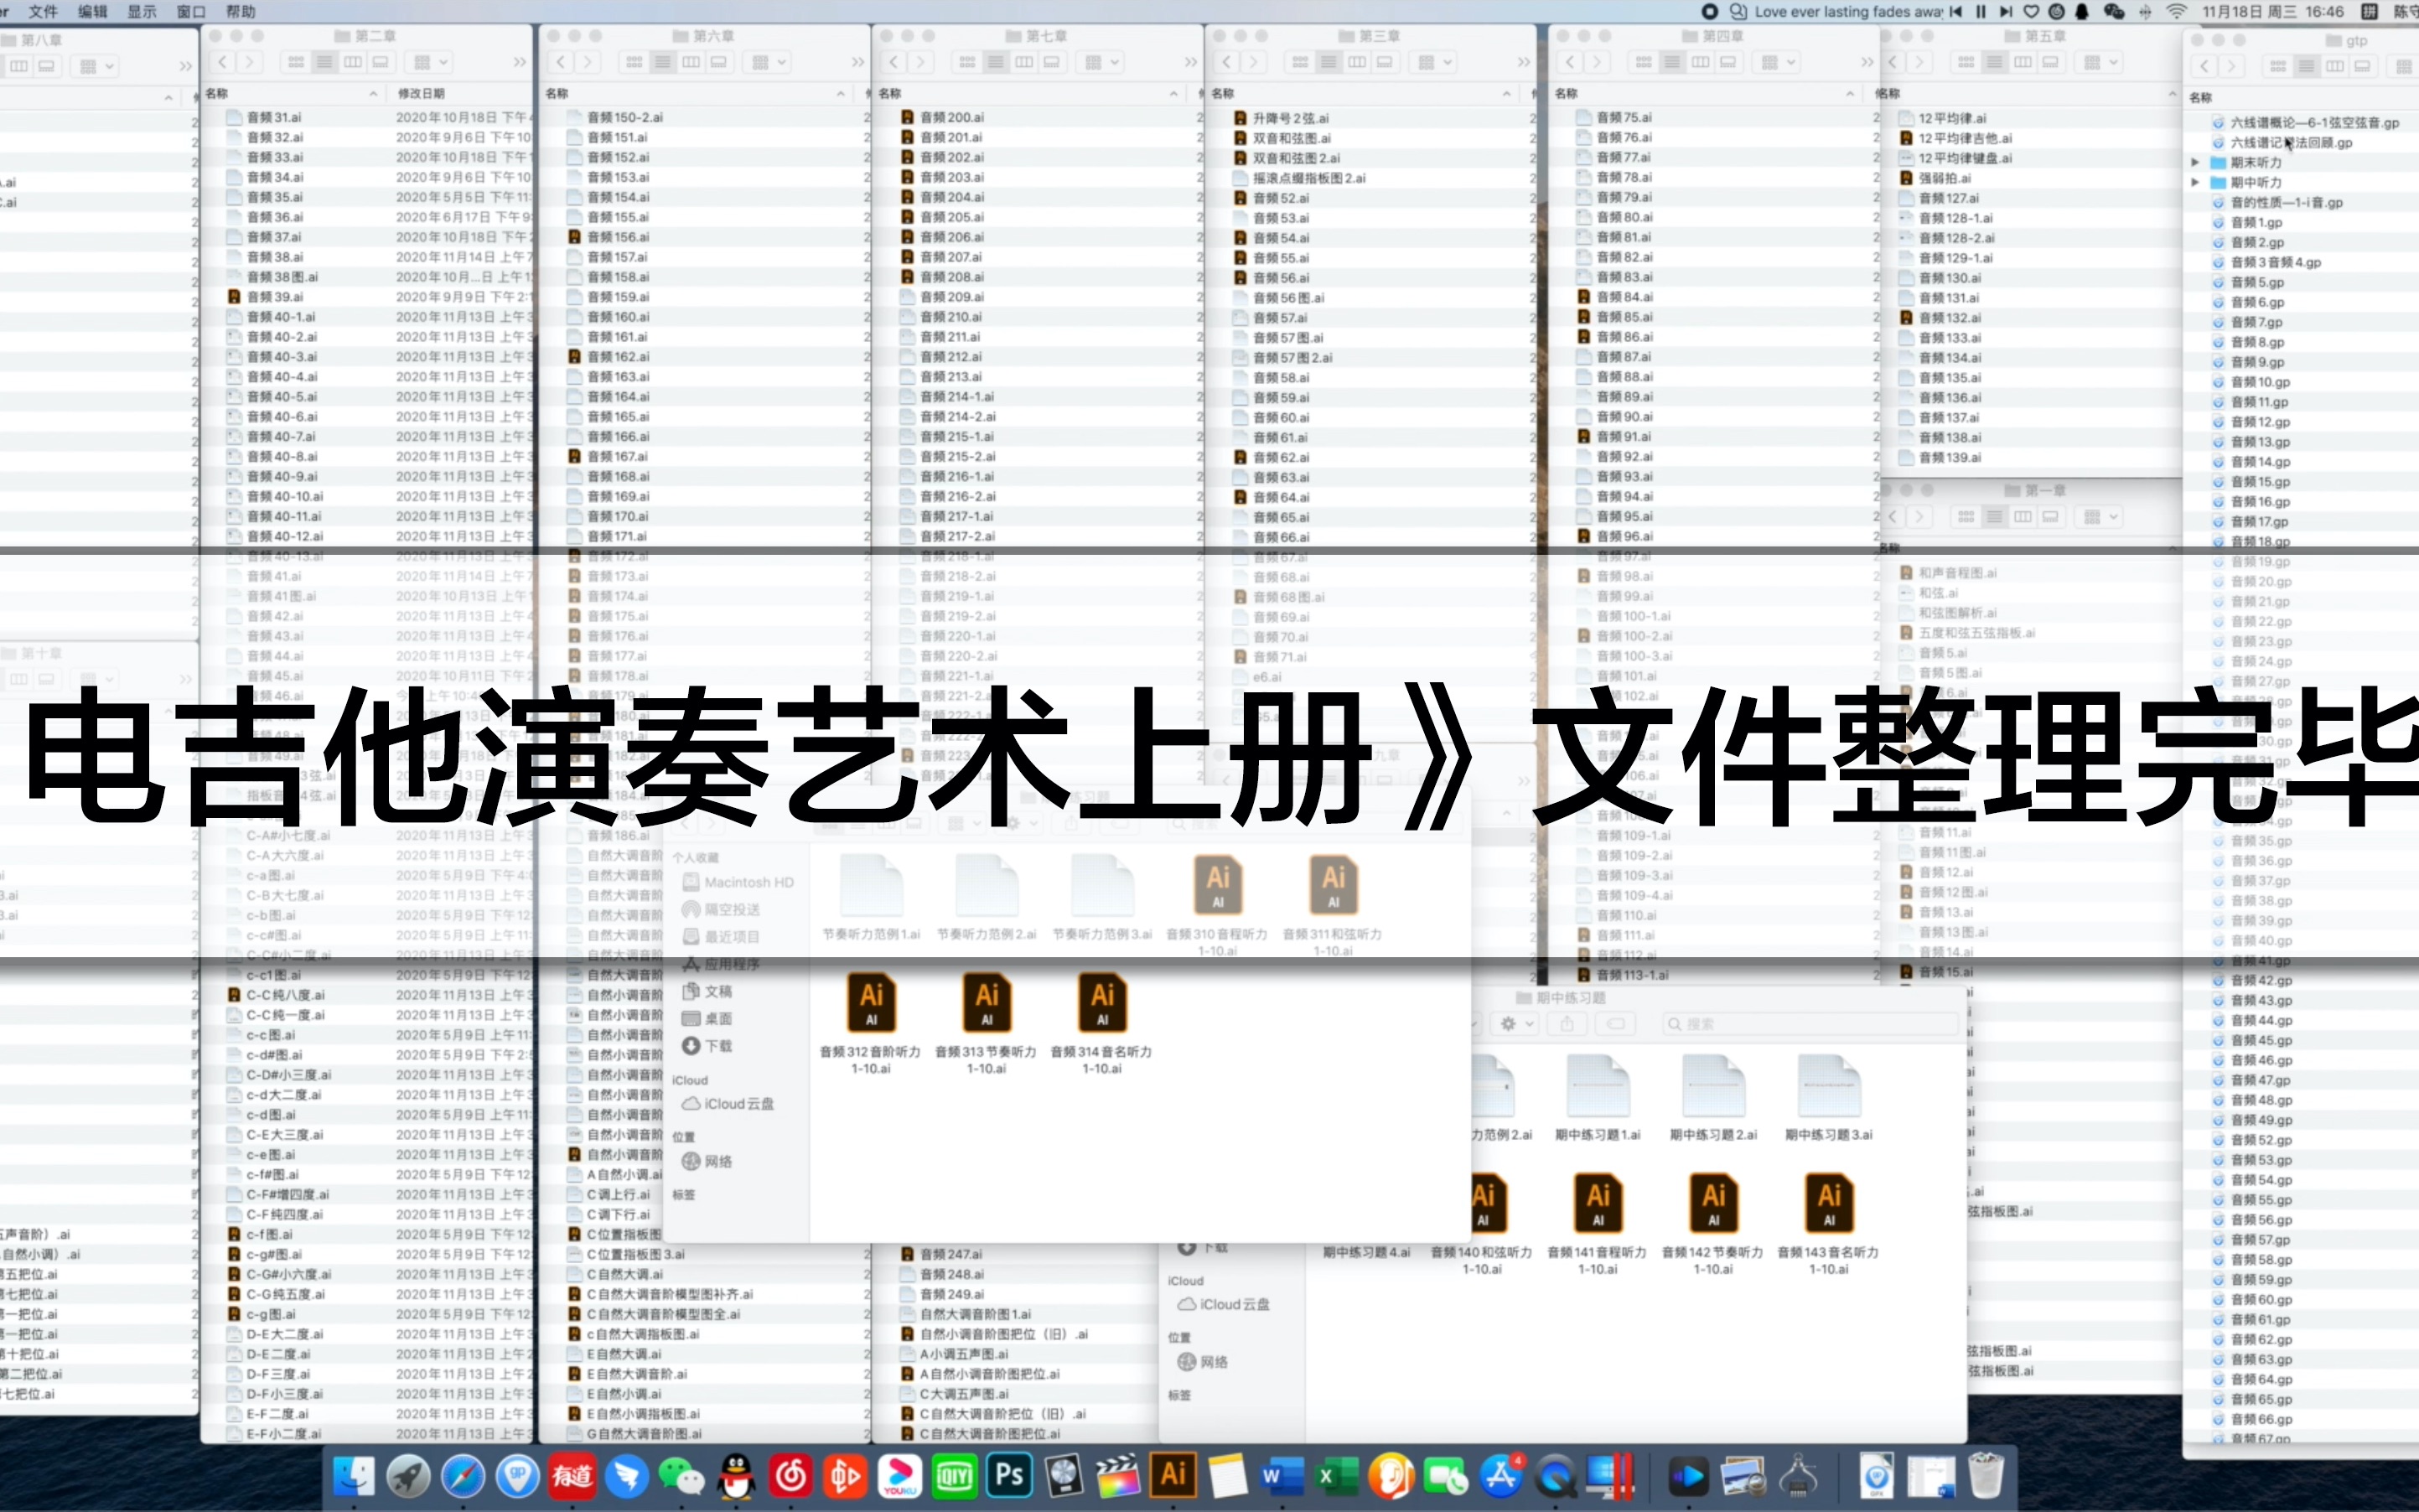Open the 文件 menu
Viewport: 2419px width, 1512px height.
[43, 11]
